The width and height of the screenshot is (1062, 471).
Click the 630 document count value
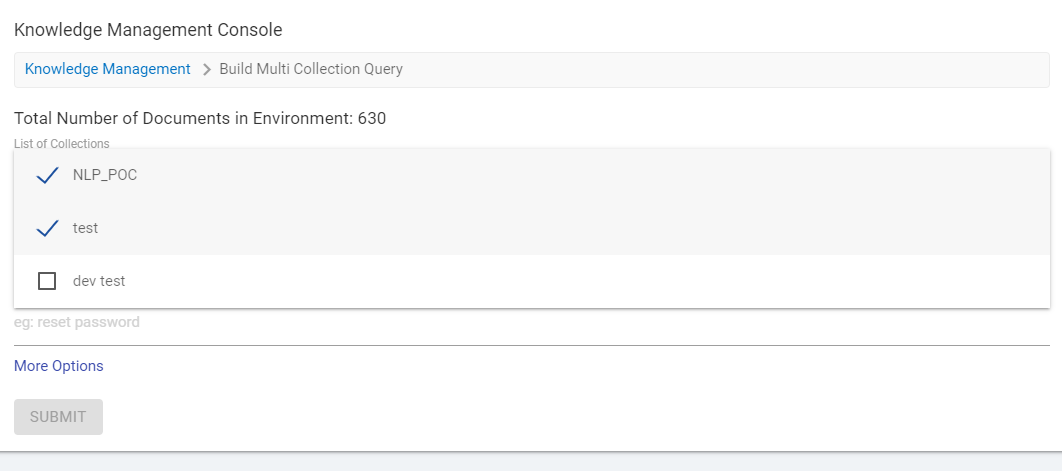pyautogui.click(x=372, y=118)
